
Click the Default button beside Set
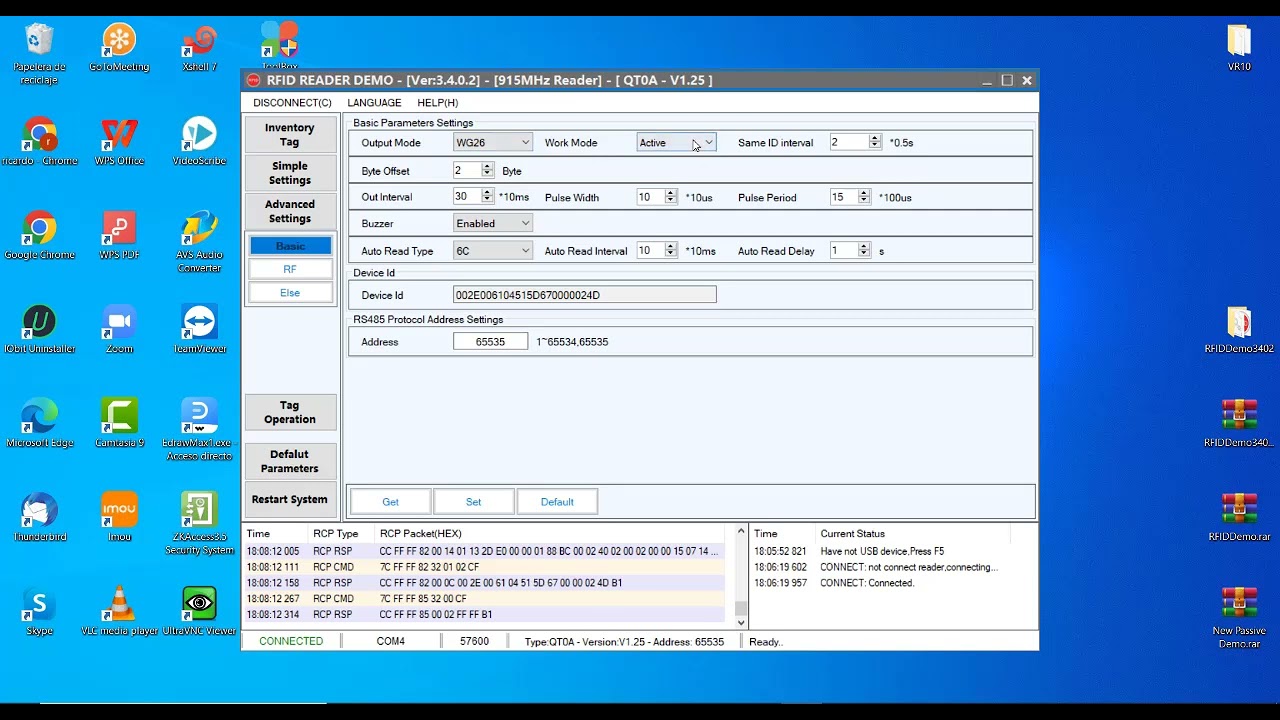tap(557, 502)
